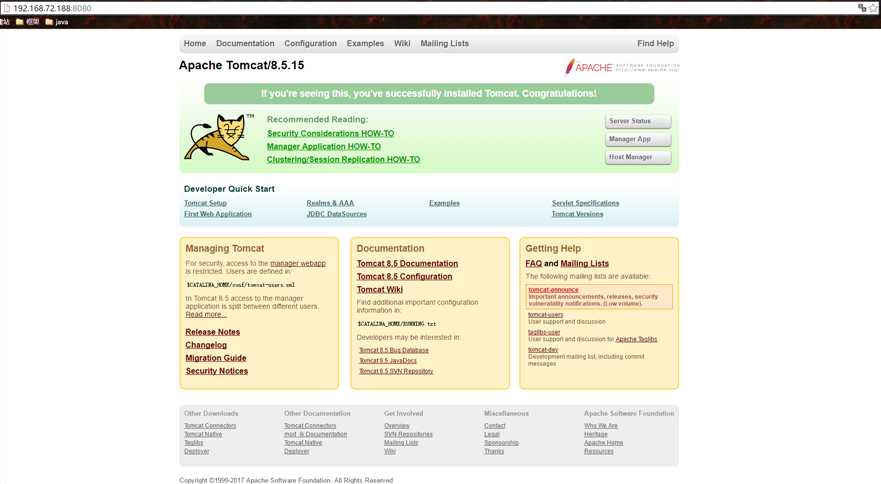The image size is (881, 484).
Task: Open SVN Repositories footer link
Action: [x=408, y=434]
